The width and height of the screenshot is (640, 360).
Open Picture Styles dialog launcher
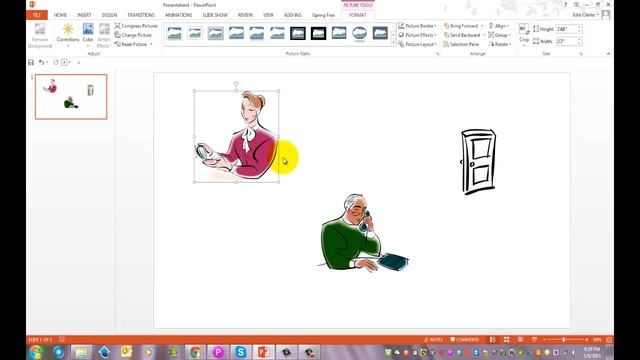(x=437, y=54)
